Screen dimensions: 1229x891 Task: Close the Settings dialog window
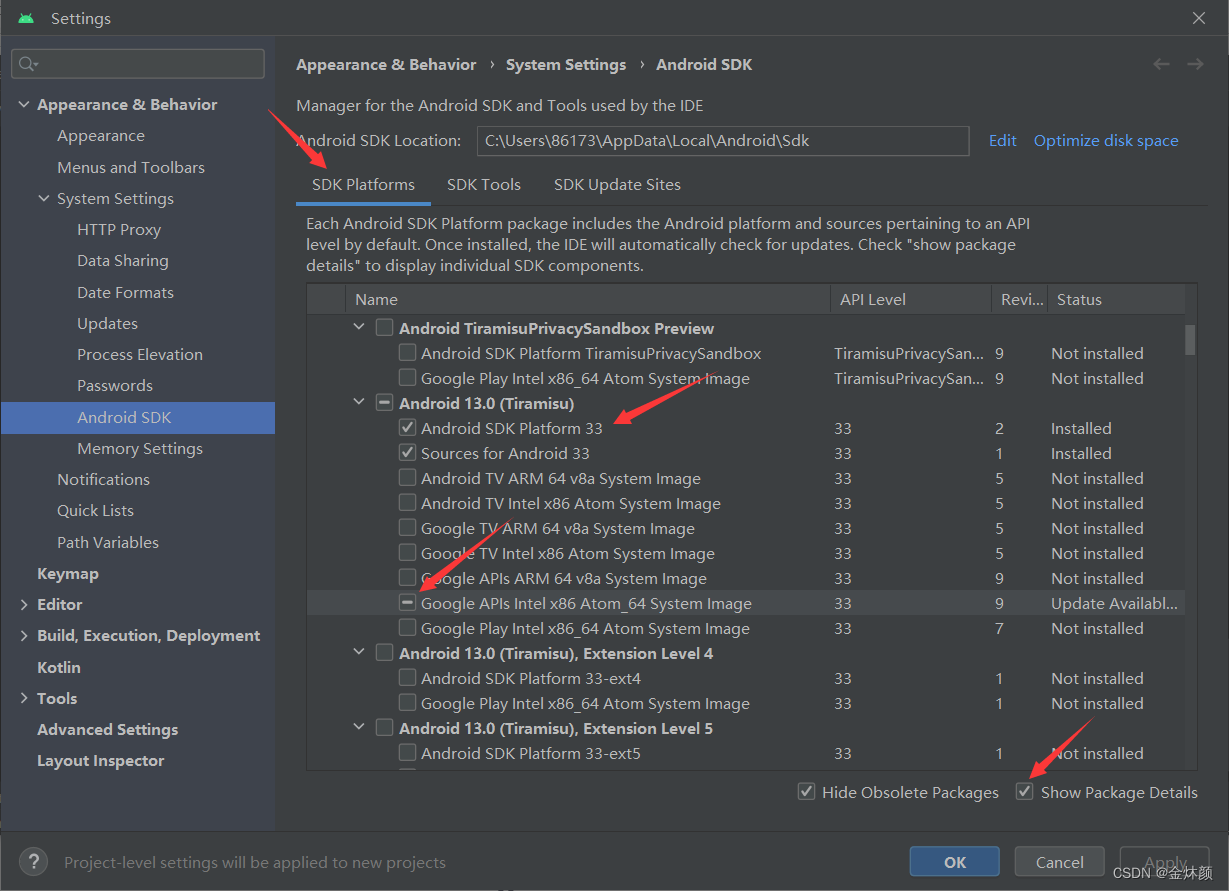pyautogui.click(x=1199, y=18)
